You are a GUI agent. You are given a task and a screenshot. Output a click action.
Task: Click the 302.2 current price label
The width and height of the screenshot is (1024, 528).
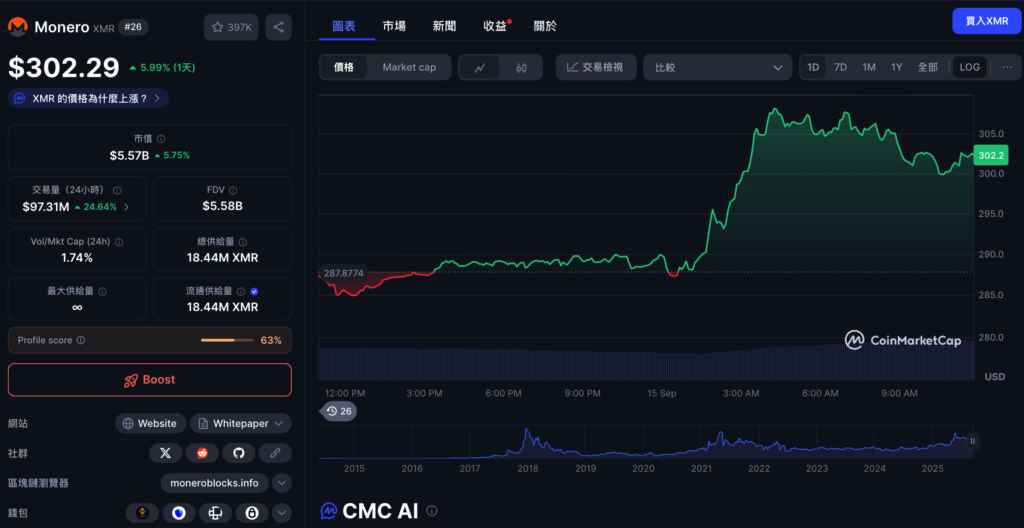pyautogui.click(x=991, y=156)
